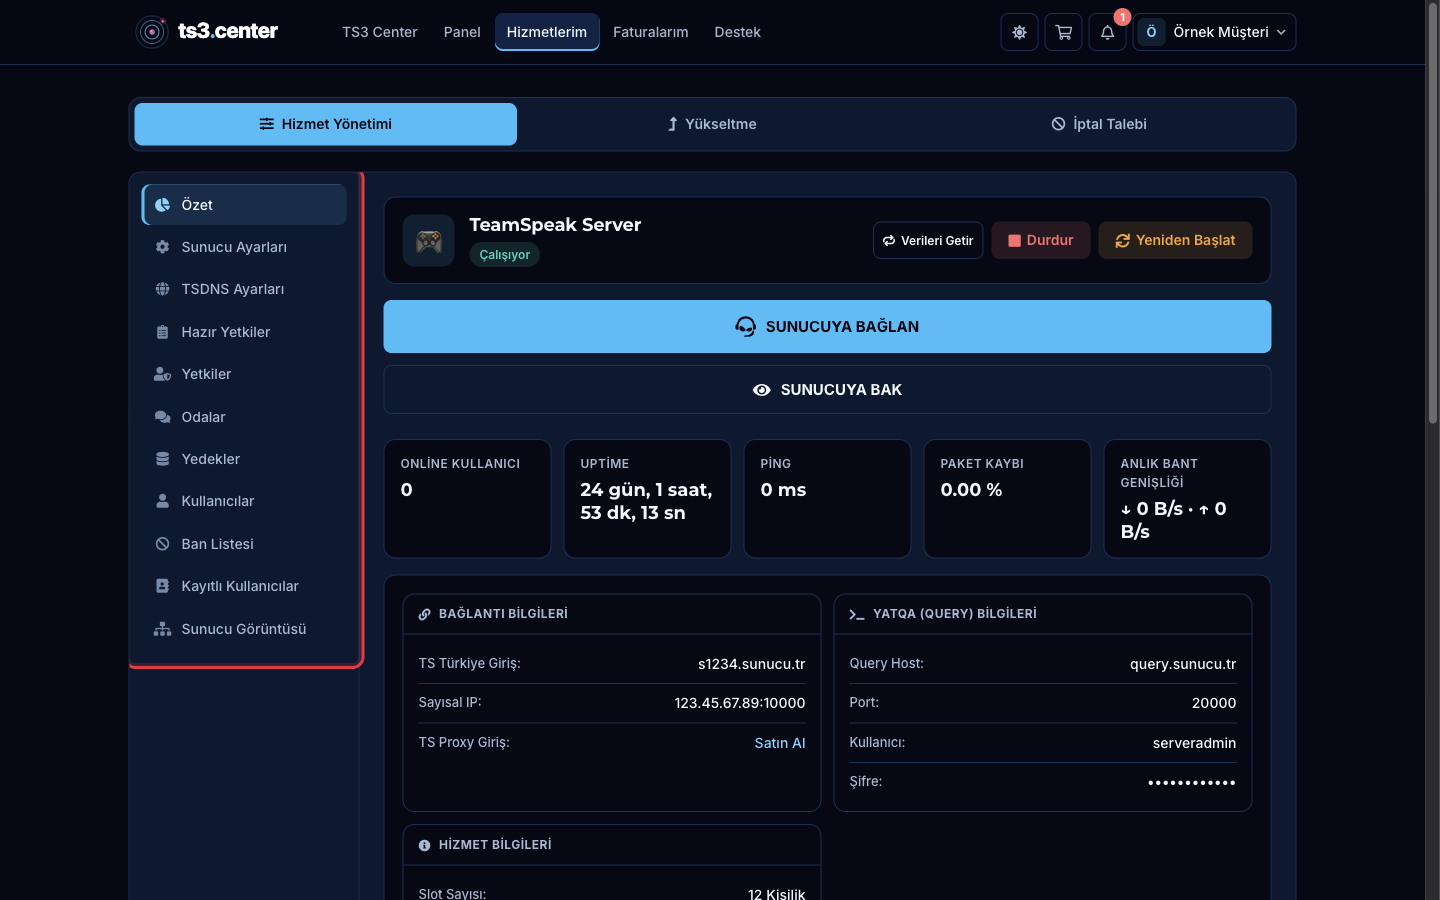Go to Panel in navigation

[x=462, y=32]
